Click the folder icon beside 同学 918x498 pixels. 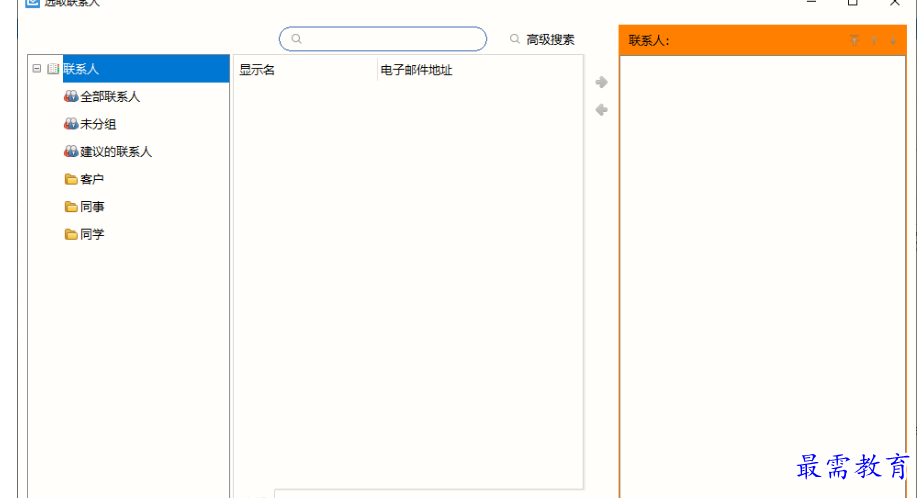tap(71, 234)
